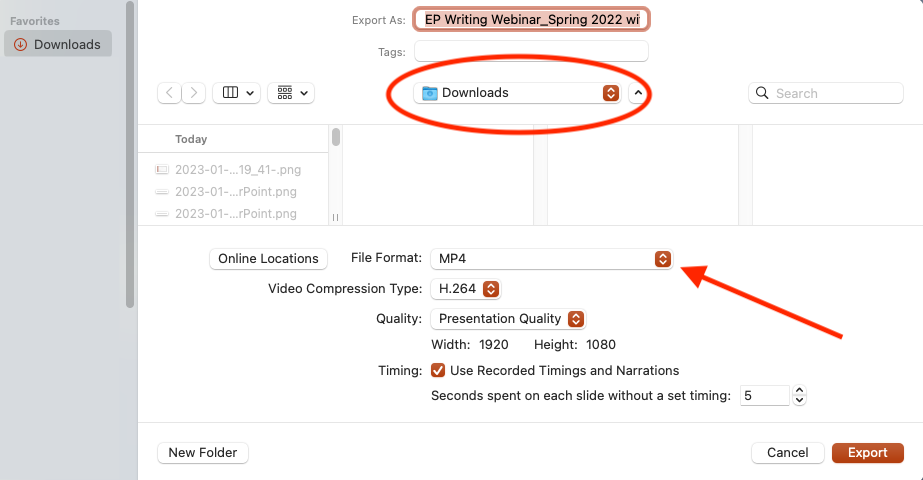Go back with the left chevron button
The height and width of the screenshot is (480, 923).
click(170, 93)
